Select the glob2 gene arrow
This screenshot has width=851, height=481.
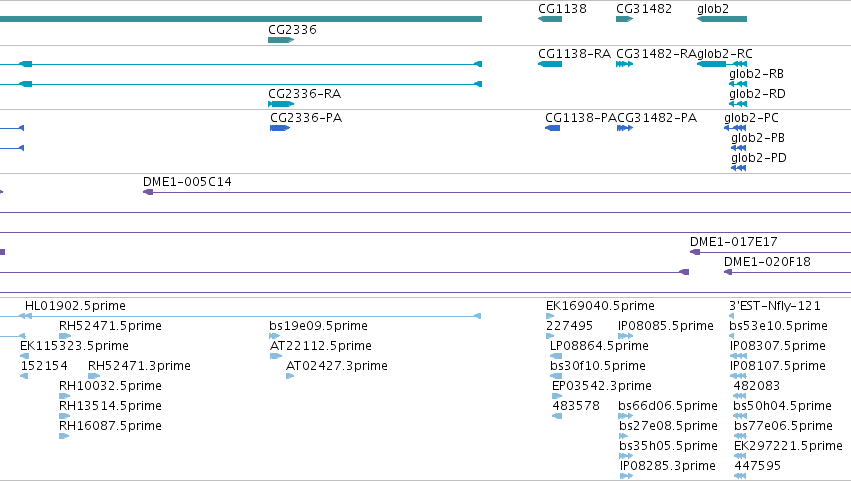[722, 19]
